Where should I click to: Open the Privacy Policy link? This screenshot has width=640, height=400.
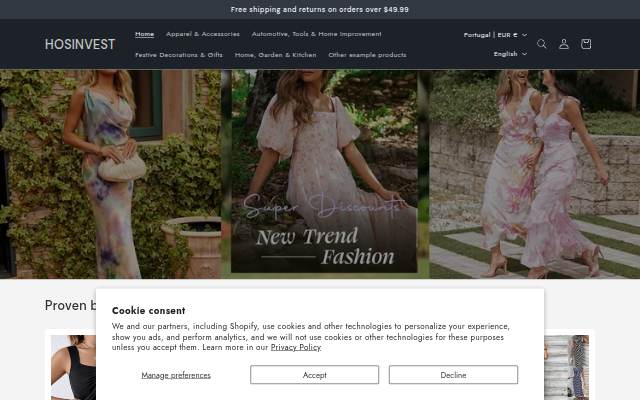tap(296, 347)
